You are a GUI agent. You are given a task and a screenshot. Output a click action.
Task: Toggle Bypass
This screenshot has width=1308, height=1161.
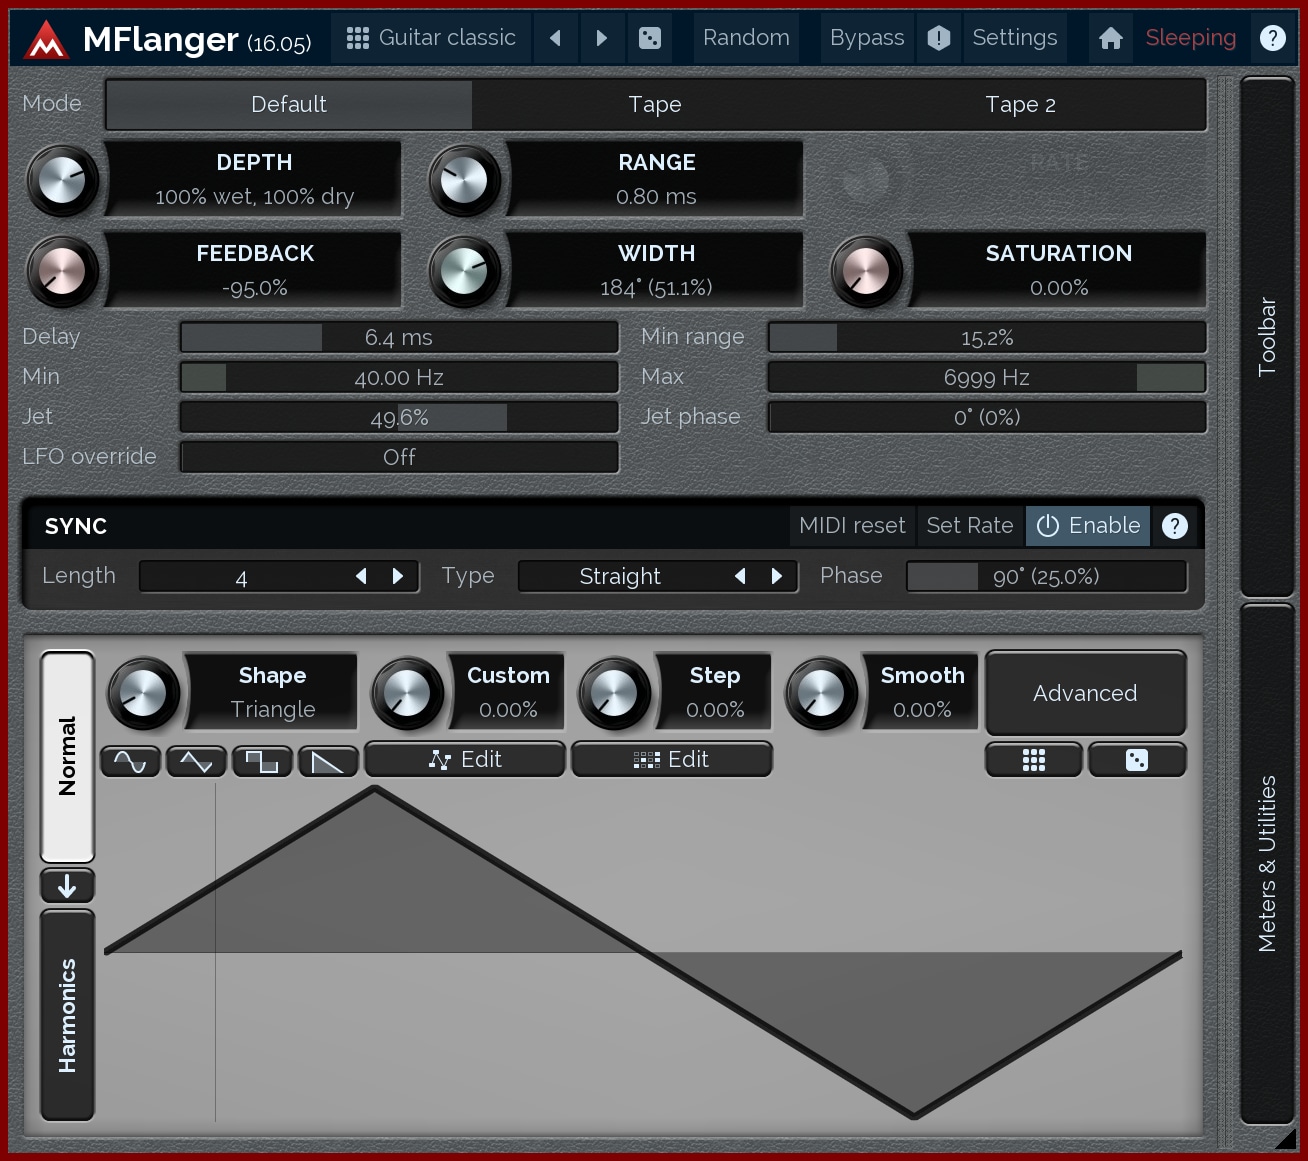867,38
